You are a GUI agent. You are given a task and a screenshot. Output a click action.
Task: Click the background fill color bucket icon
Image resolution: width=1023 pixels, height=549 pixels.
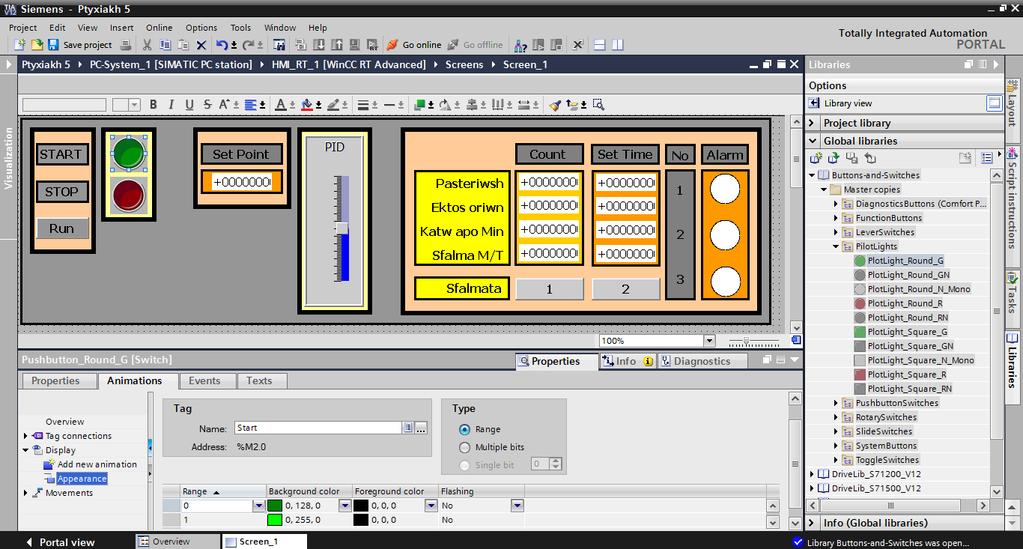pyautogui.click(x=307, y=104)
